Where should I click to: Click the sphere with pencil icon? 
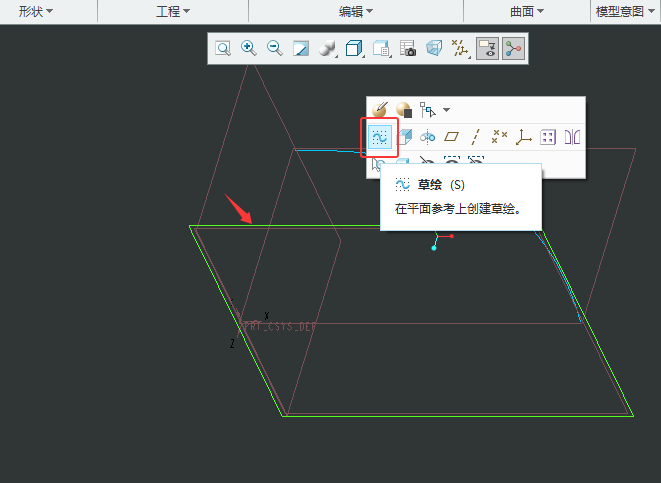coord(380,110)
